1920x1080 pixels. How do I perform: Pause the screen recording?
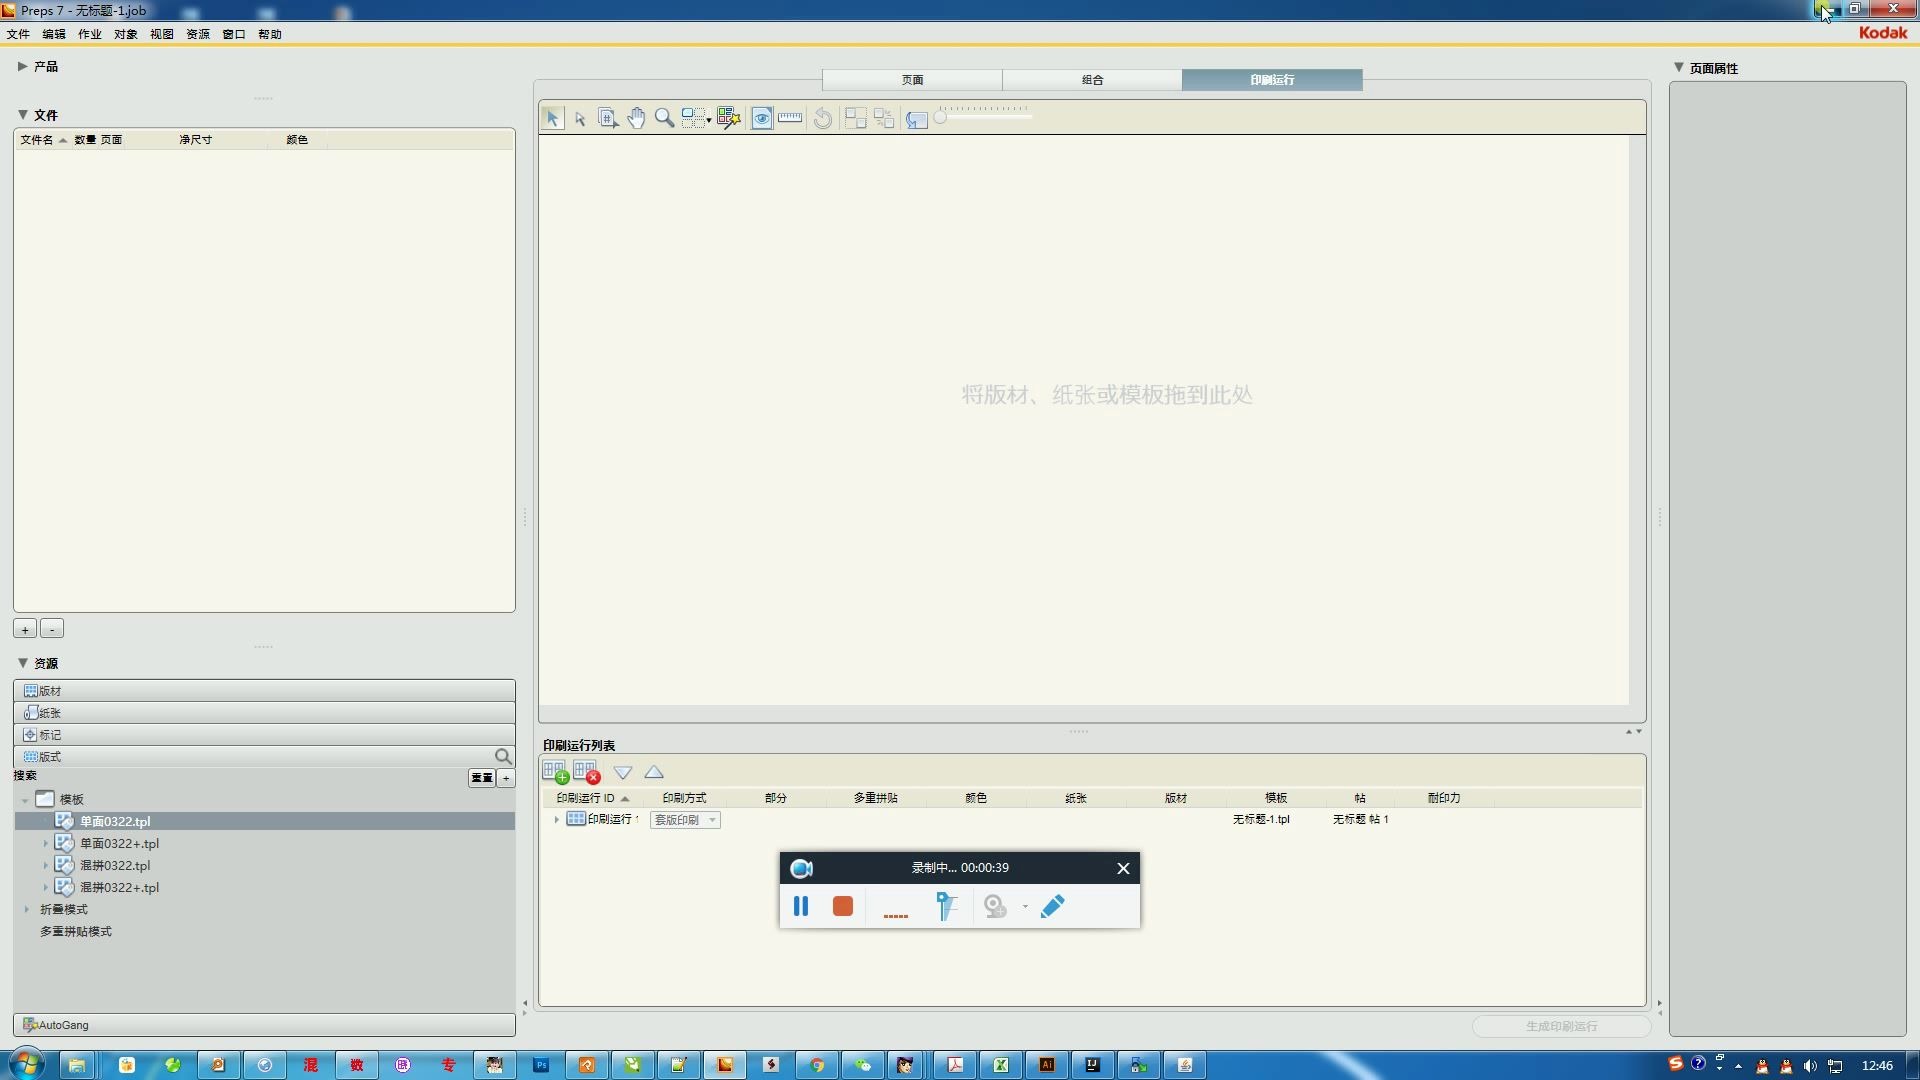(801, 906)
